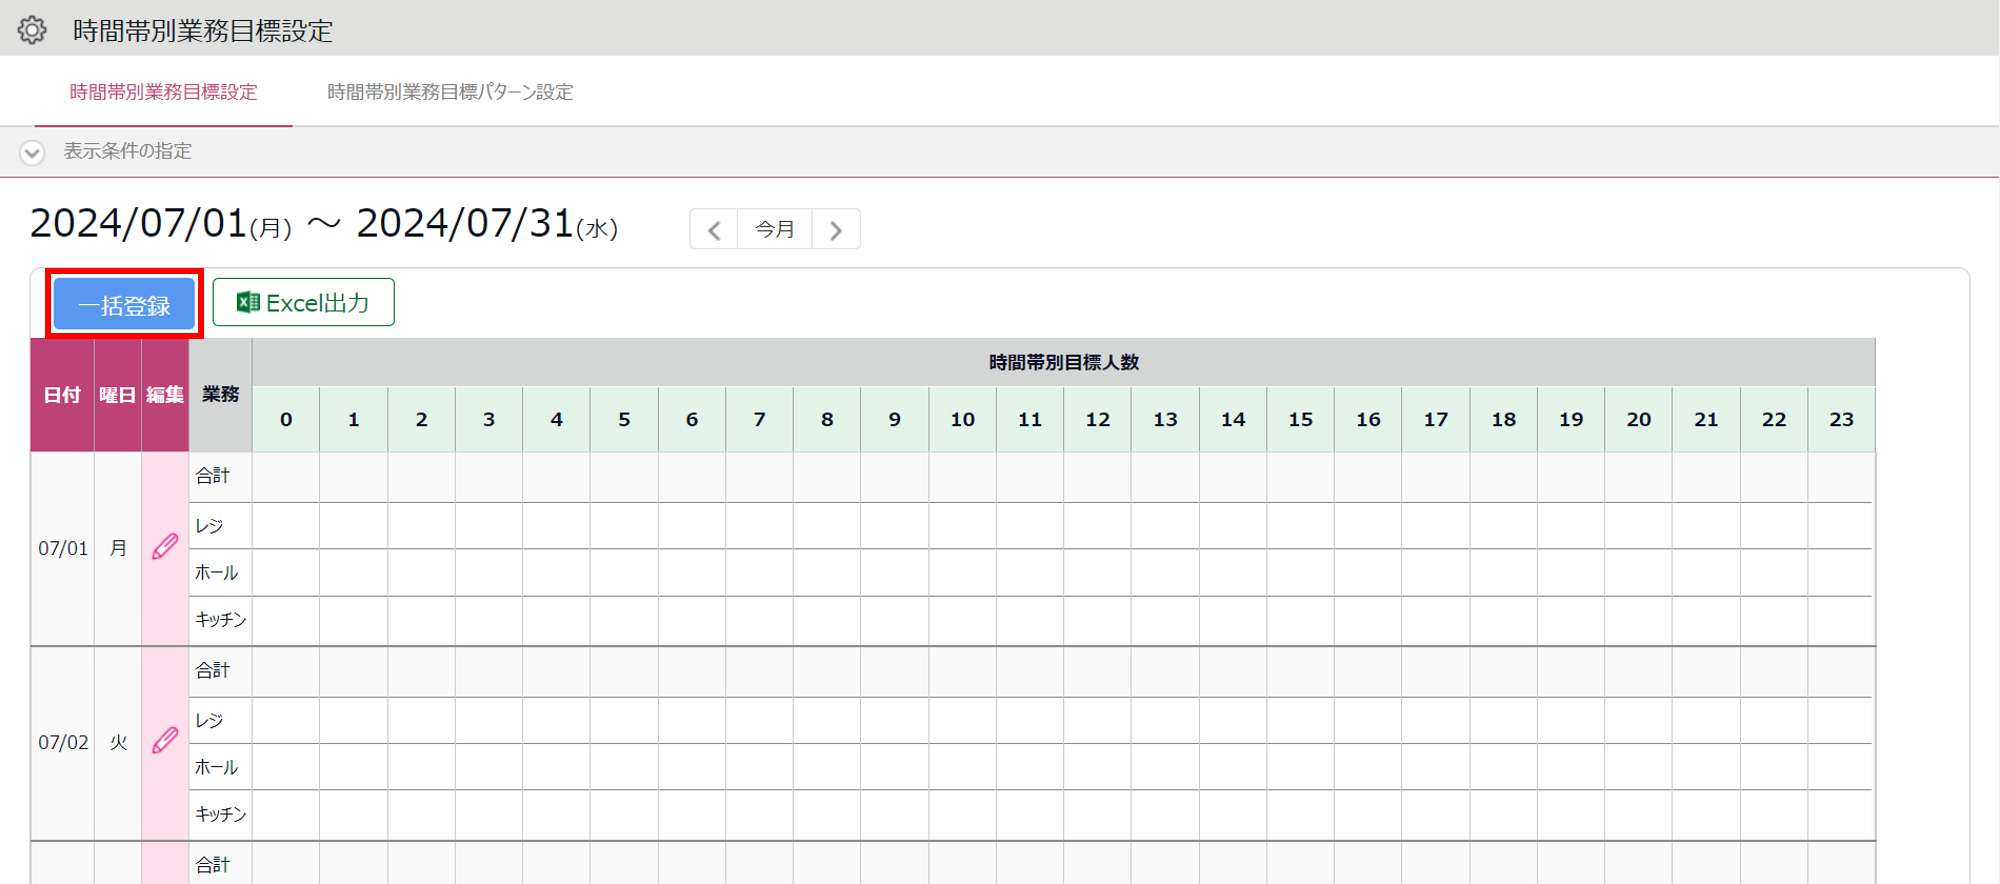The height and width of the screenshot is (884, 2000).
Task: Click hour 0 column header
Action: (286, 419)
